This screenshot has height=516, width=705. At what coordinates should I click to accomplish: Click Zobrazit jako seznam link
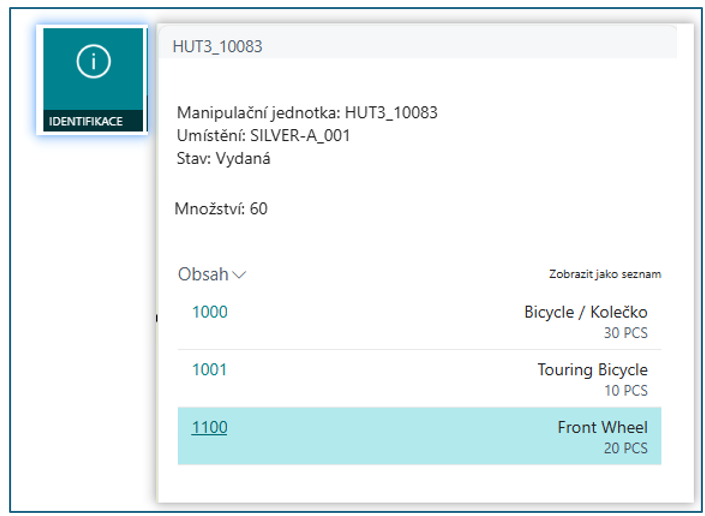[x=604, y=274]
